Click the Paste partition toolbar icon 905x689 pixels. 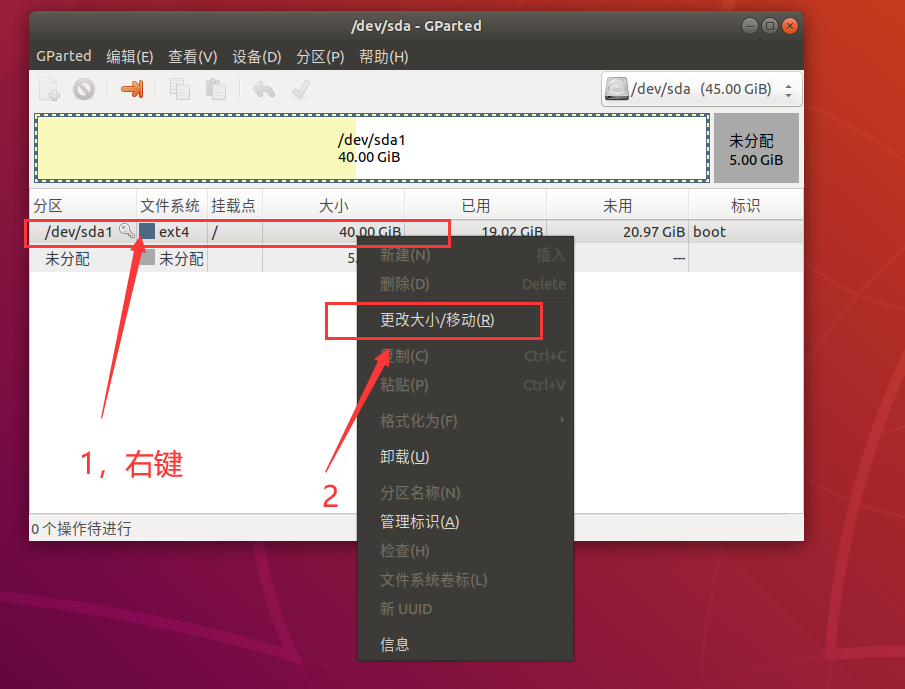tap(215, 89)
